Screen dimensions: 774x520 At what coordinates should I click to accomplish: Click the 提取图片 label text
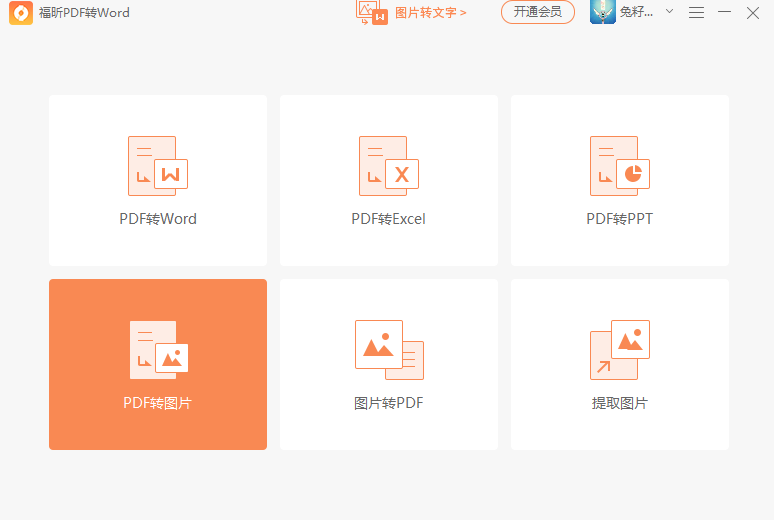(619, 403)
